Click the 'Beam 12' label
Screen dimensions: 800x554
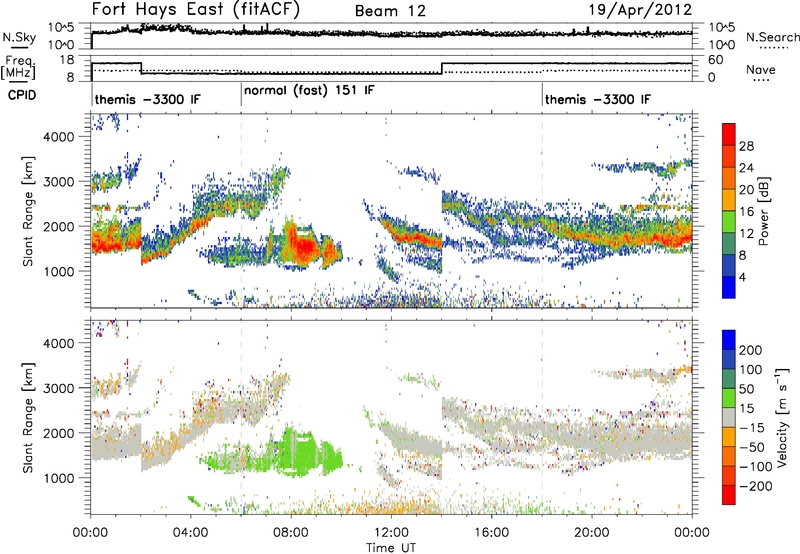tap(390, 11)
